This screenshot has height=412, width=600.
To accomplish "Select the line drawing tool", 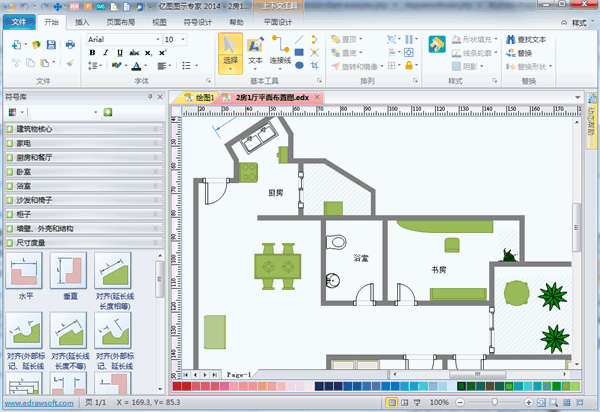I will (299, 39).
